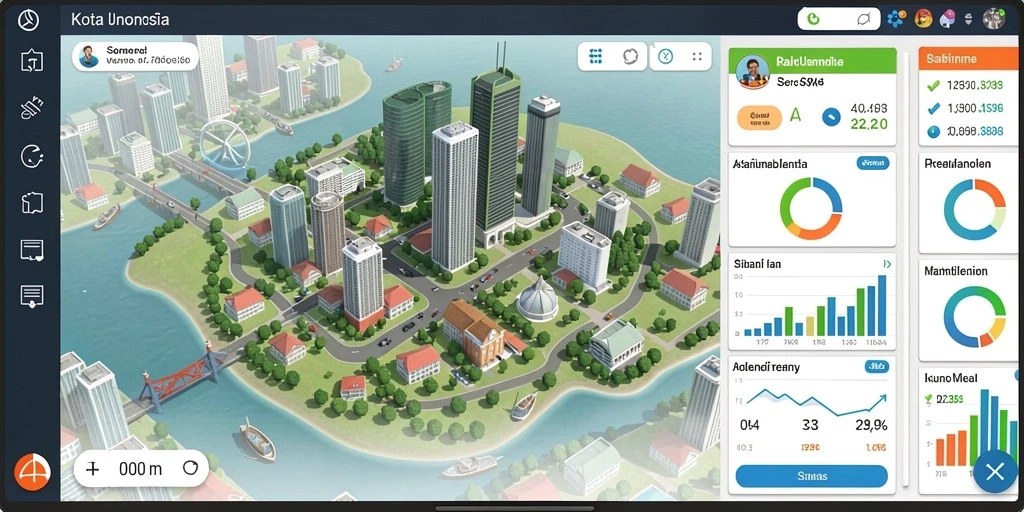Image resolution: width=1024 pixels, height=512 pixels.
Task: Open the building icon in the sidebar
Action: 32,61
